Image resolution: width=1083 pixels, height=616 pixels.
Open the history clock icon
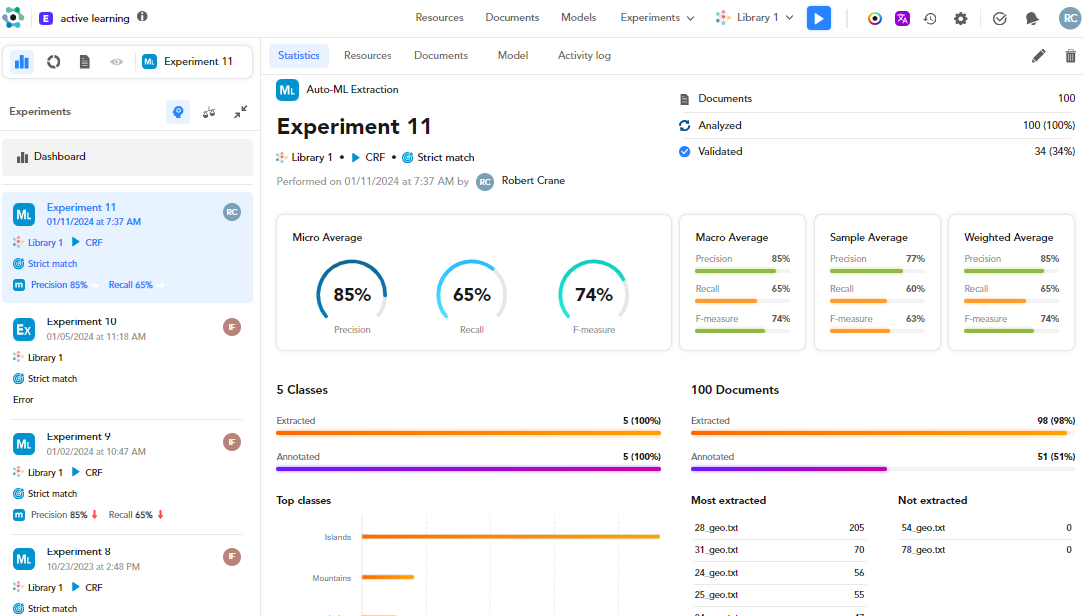(x=930, y=18)
